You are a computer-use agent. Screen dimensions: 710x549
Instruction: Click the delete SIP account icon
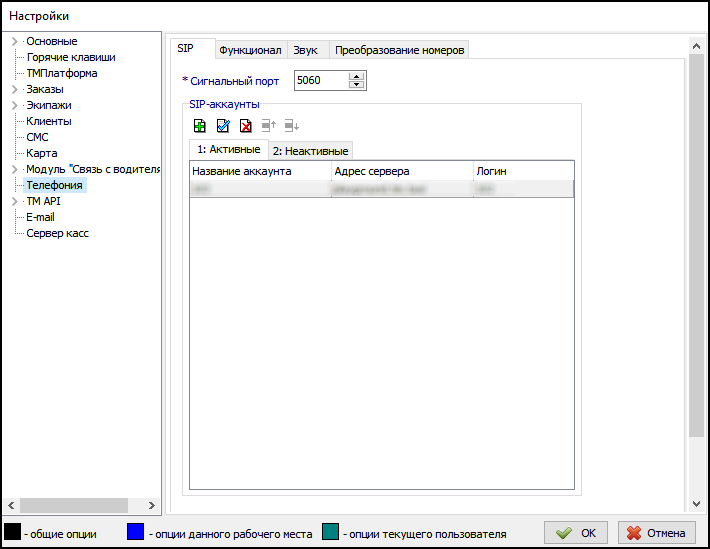click(x=245, y=126)
